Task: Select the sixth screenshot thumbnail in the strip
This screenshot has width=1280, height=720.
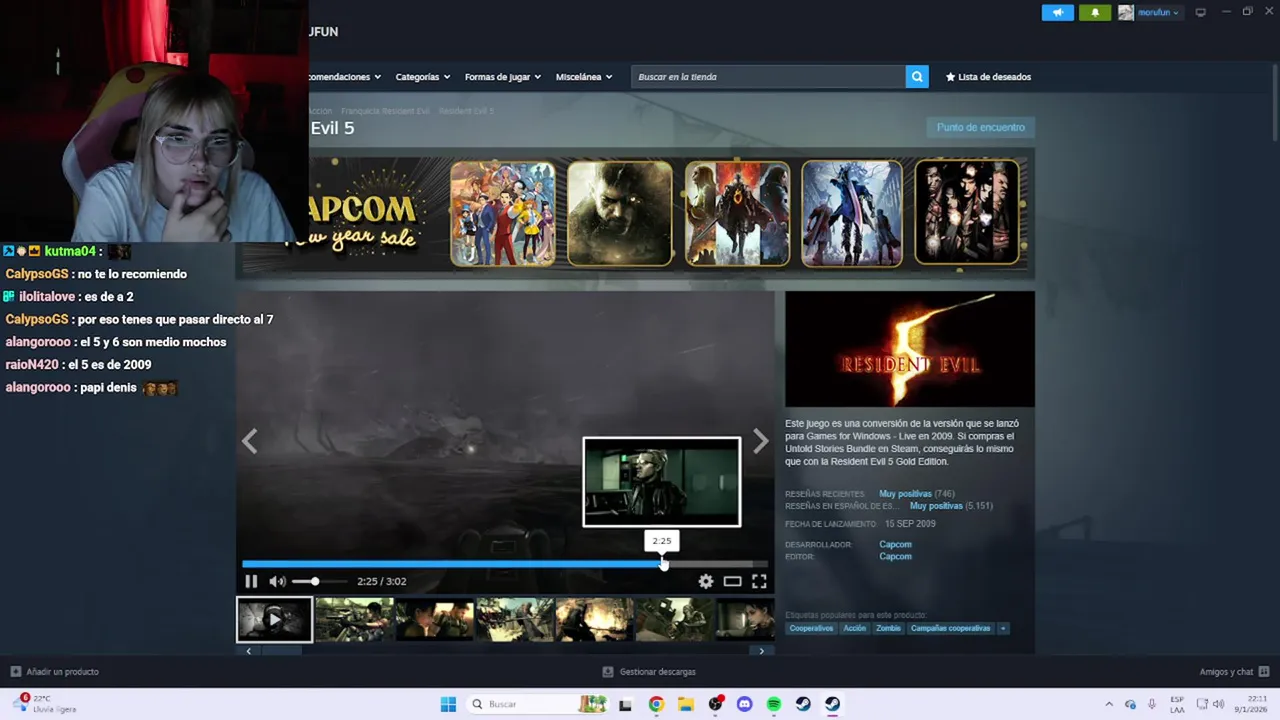Action: click(x=674, y=620)
